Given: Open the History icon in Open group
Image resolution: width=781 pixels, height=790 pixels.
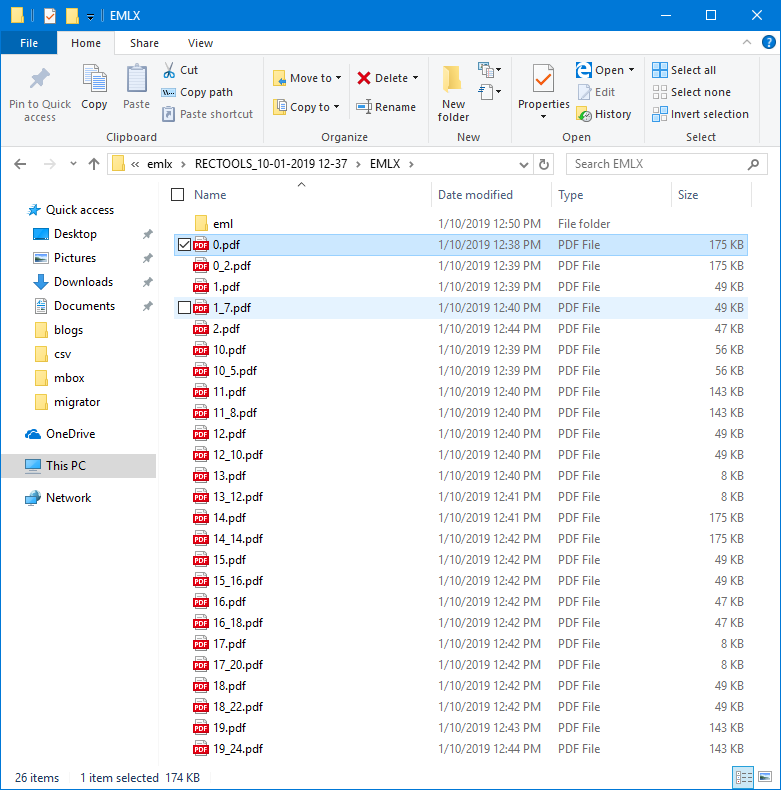Looking at the screenshot, I should click(x=584, y=114).
